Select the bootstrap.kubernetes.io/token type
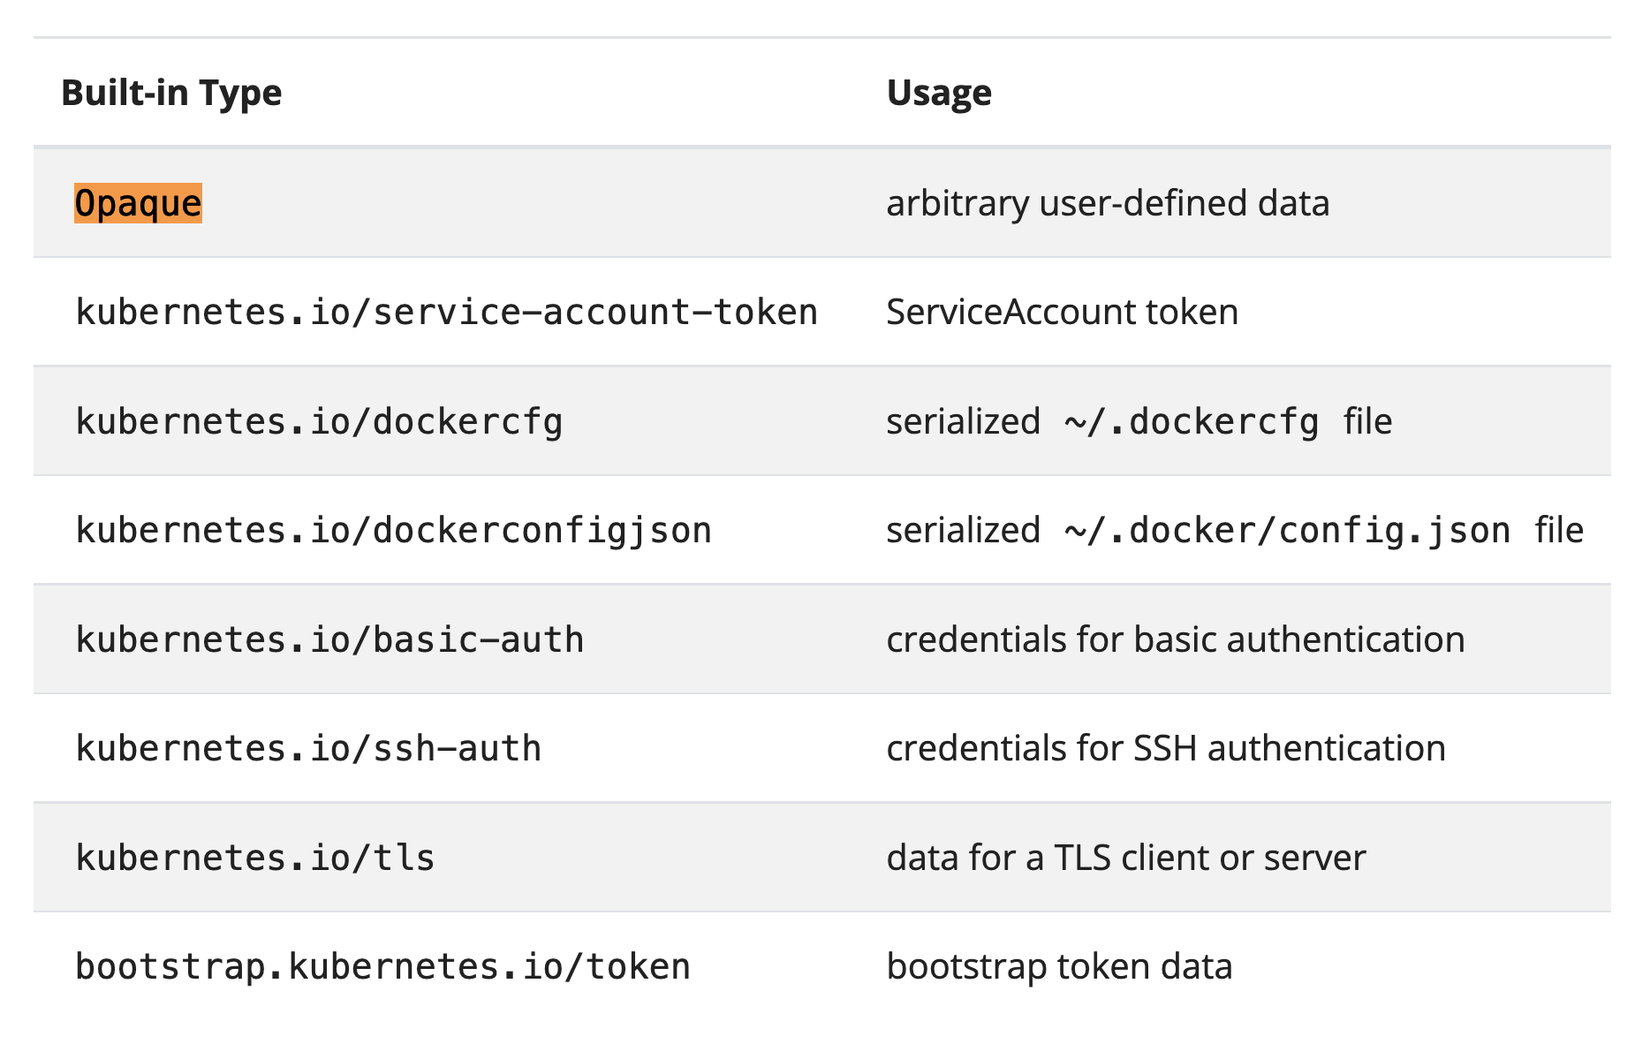This screenshot has height=1051, width=1650. tap(382, 966)
